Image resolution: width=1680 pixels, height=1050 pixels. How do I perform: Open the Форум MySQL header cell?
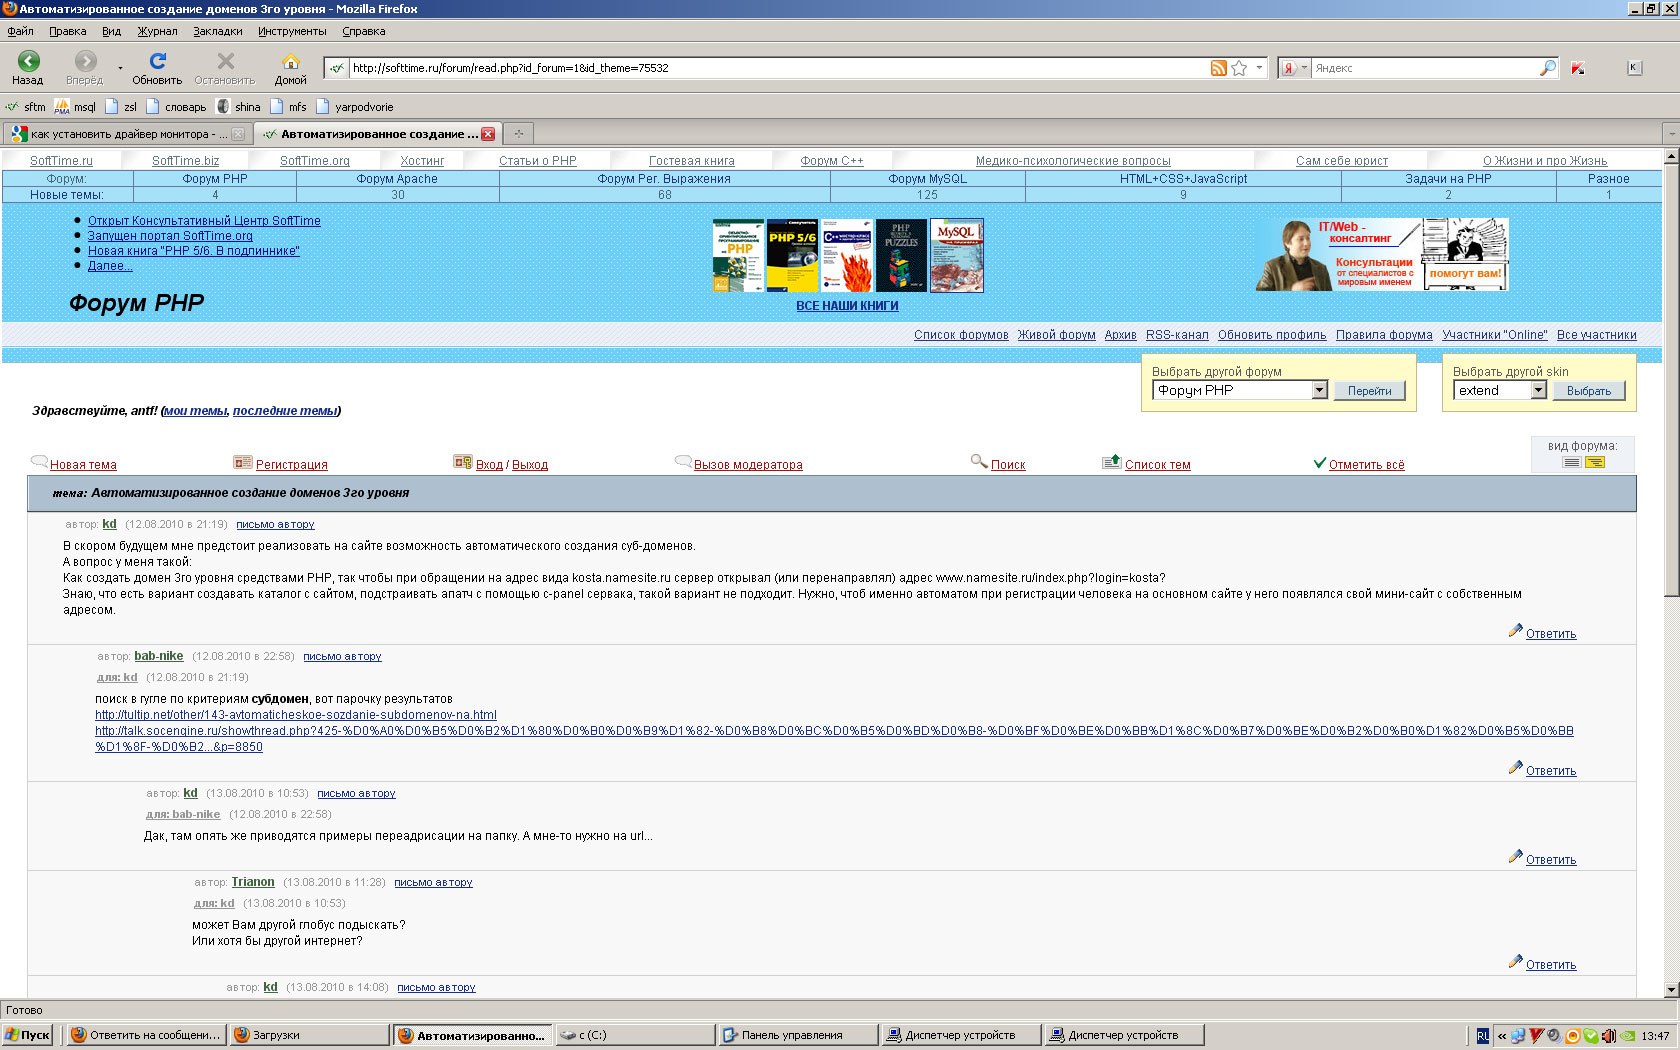(928, 179)
